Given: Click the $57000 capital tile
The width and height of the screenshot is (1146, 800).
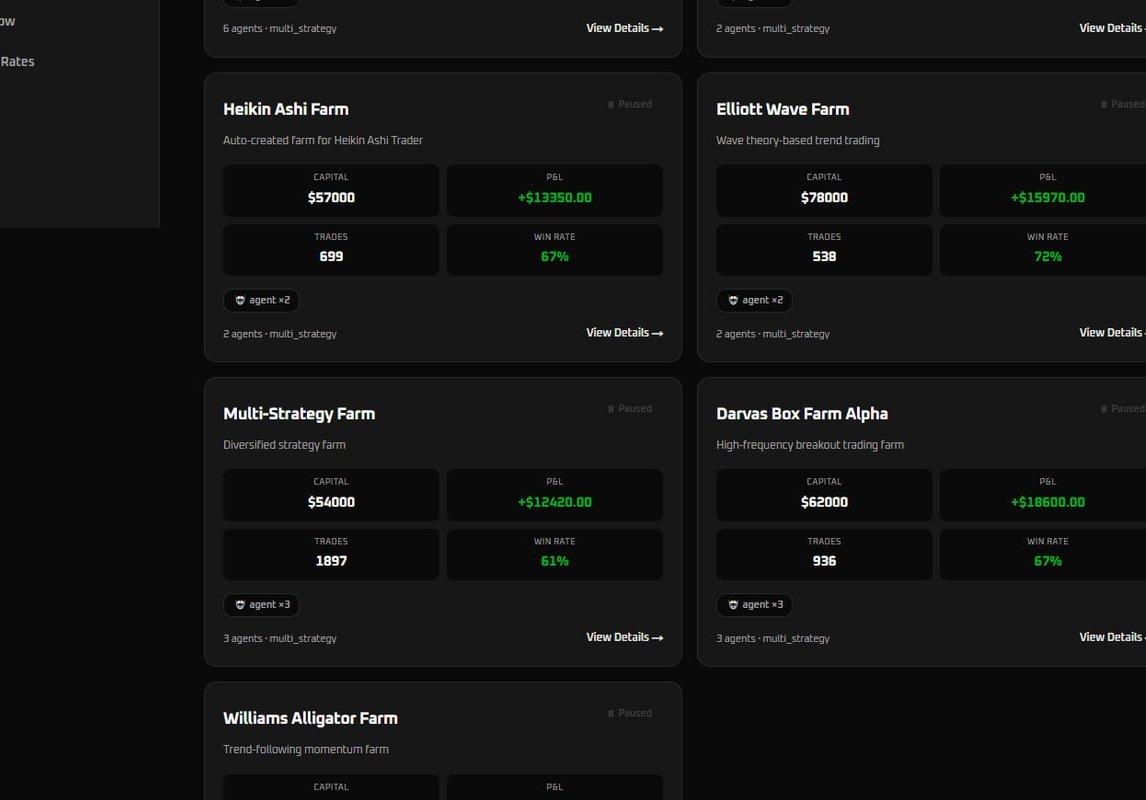Looking at the screenshot, I should click(x=331, y=190).
